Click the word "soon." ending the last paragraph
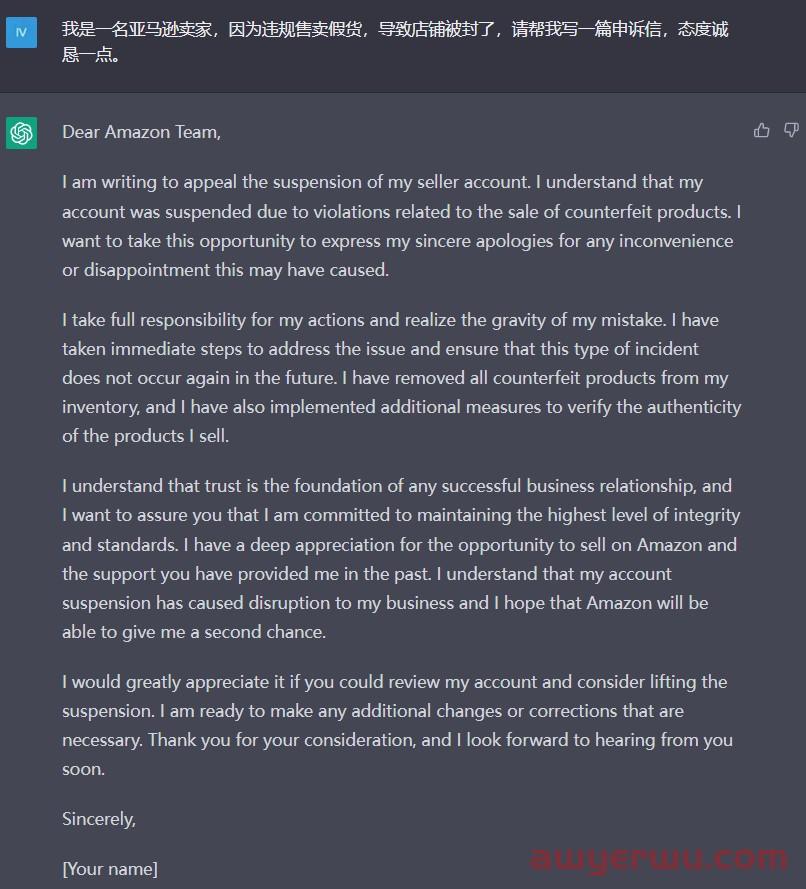 click(83, 769)
